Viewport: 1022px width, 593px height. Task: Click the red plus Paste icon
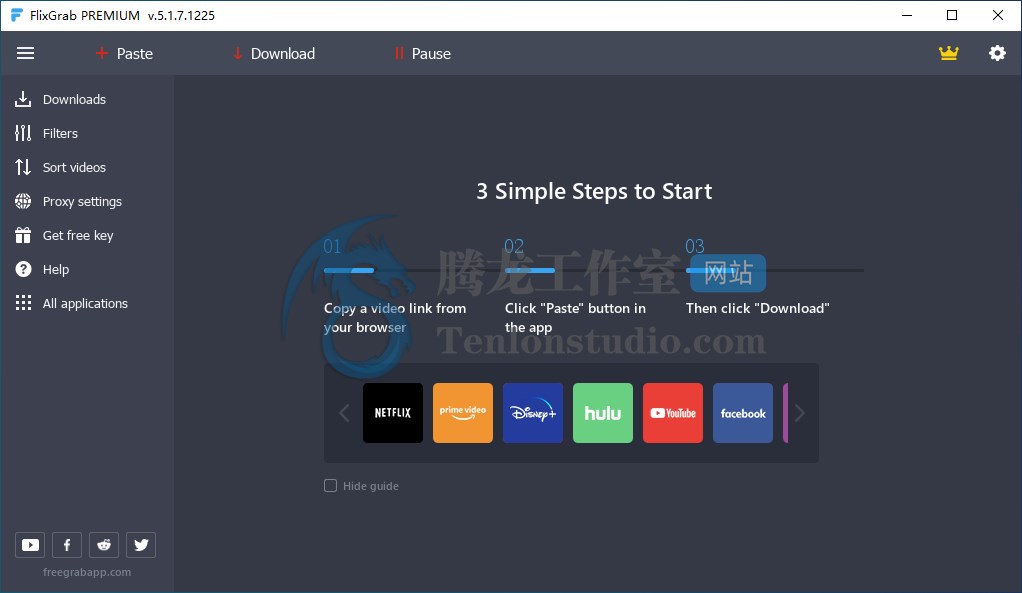pos(101,53)
